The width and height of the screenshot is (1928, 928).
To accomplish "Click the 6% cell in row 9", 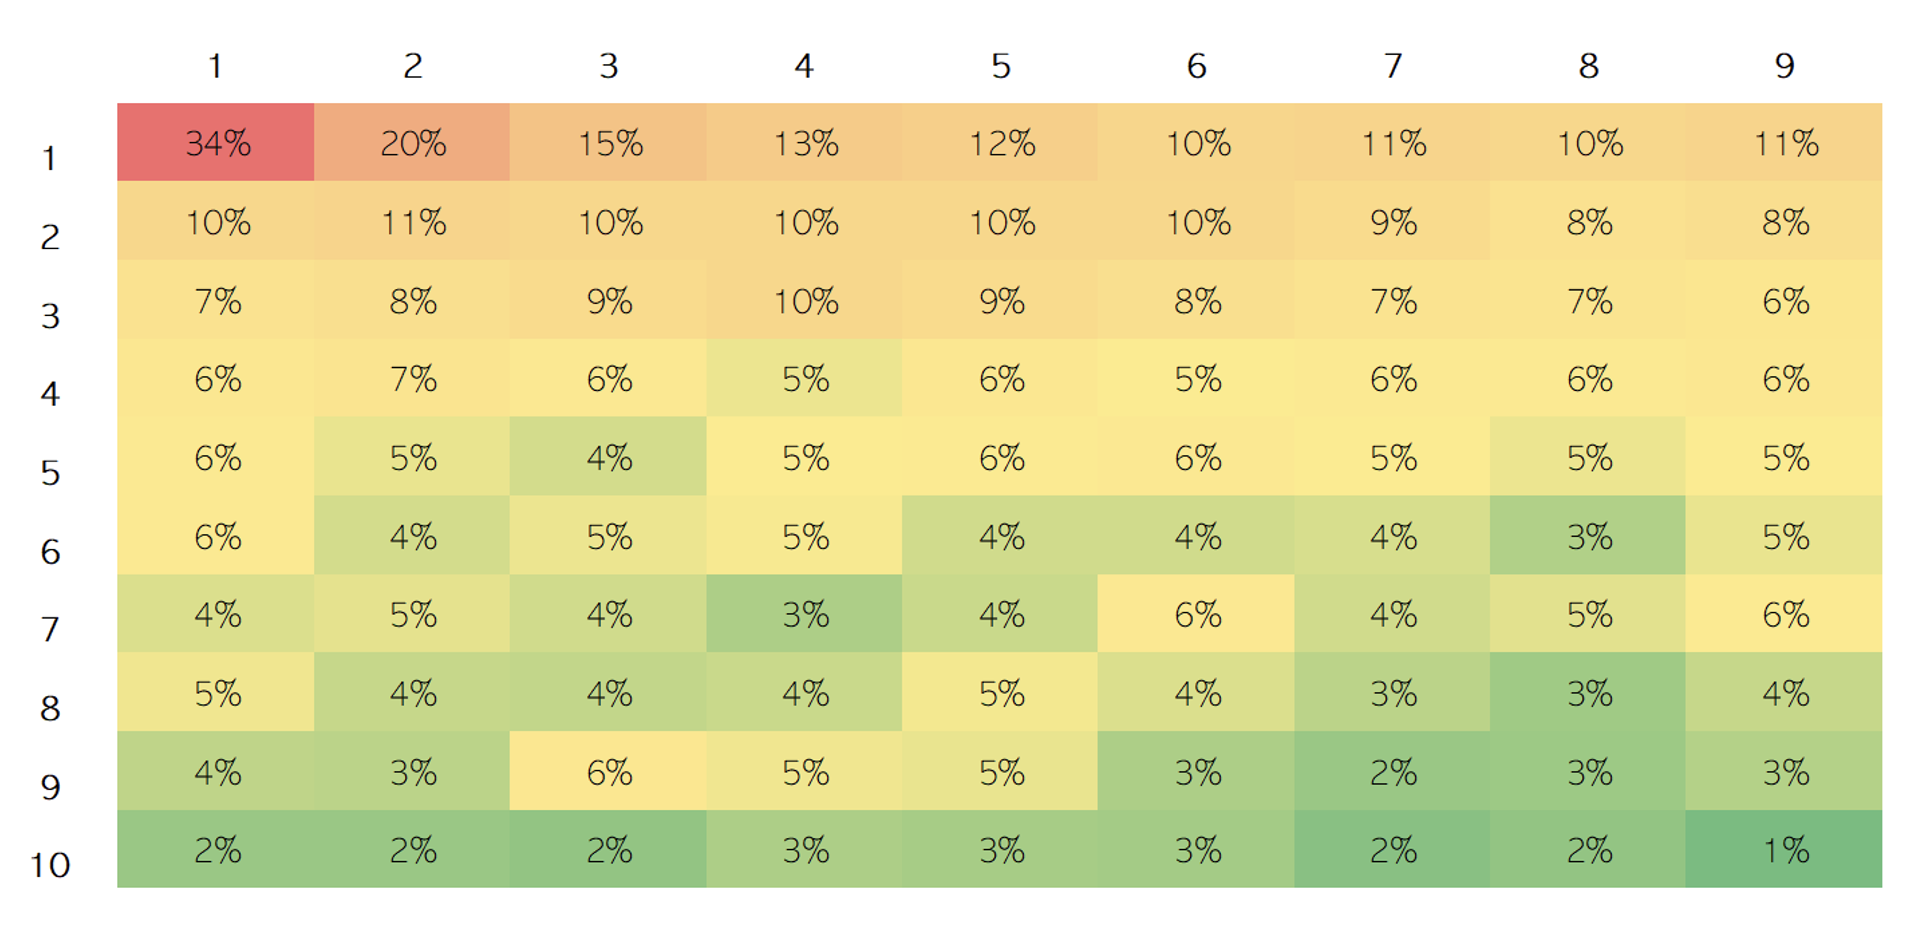I will click(x=608, y=772).
